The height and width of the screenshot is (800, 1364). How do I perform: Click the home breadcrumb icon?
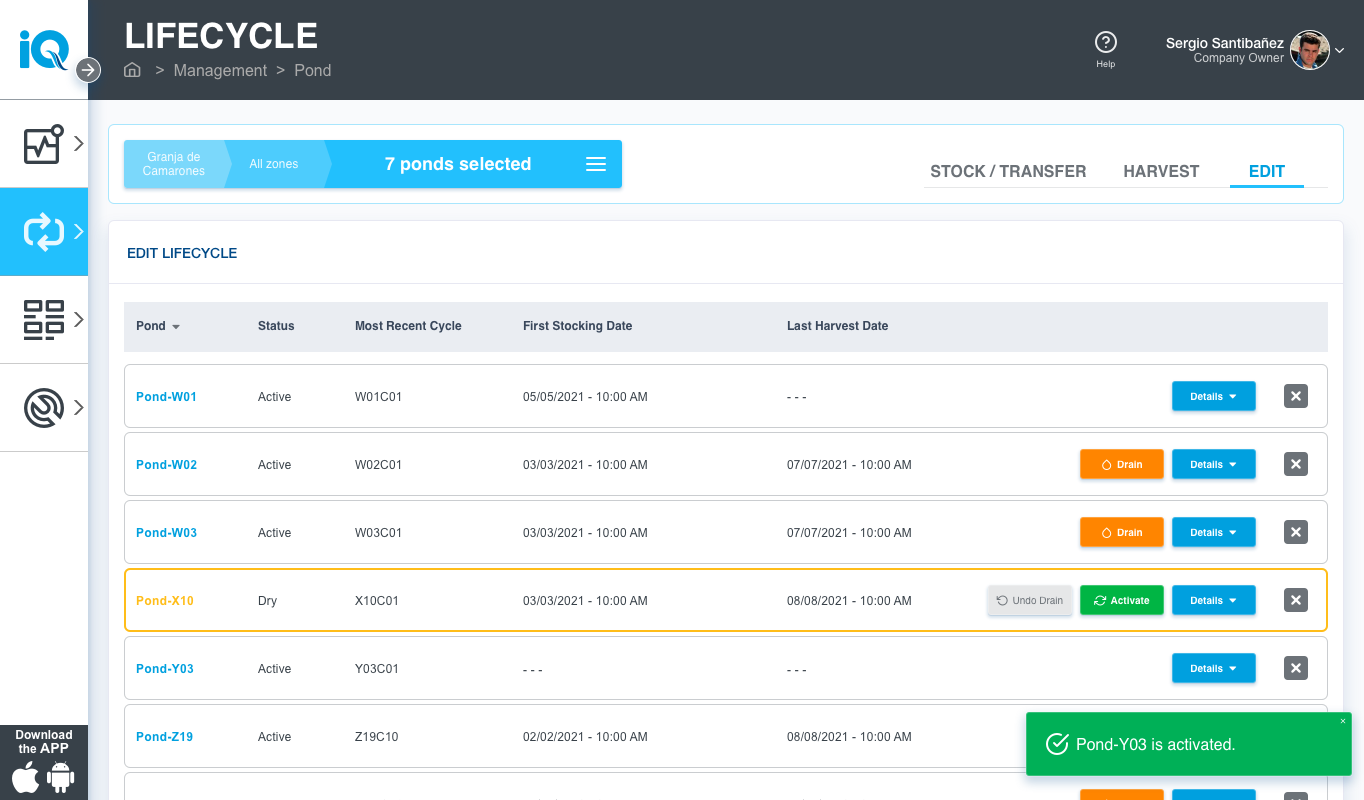(x=132, y=70)
